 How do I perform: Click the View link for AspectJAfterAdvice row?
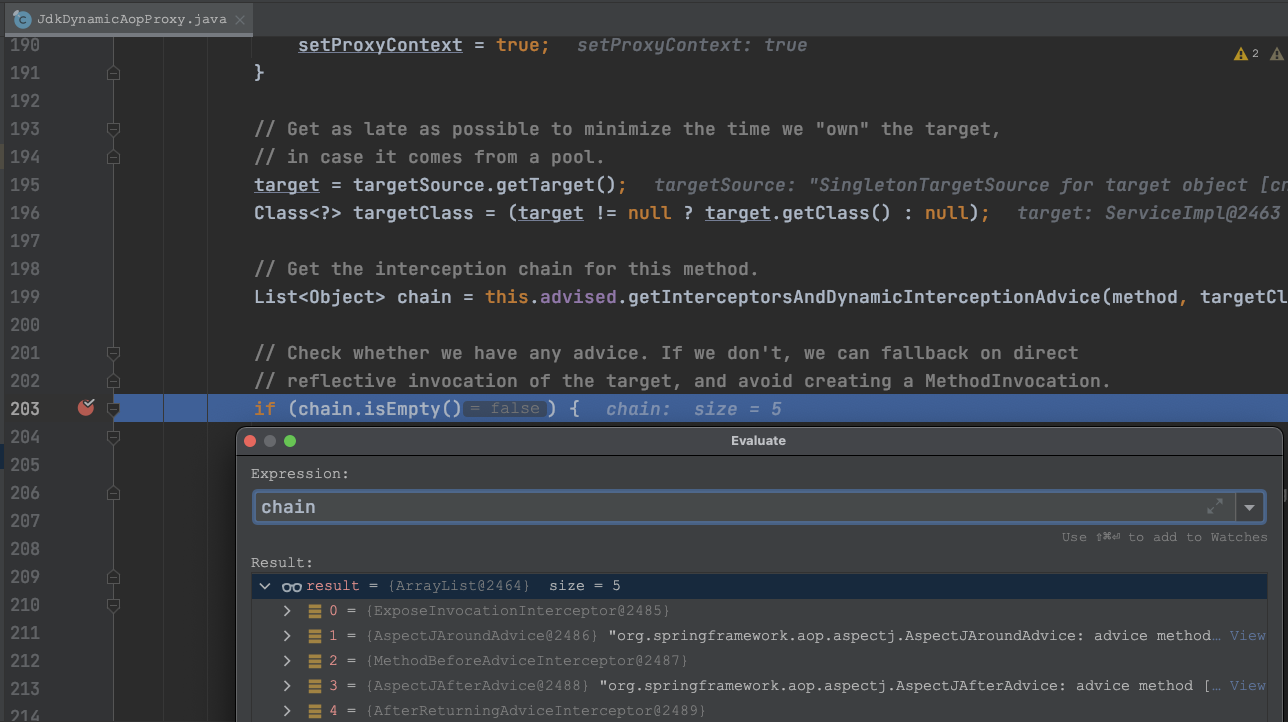(1247, 685)
